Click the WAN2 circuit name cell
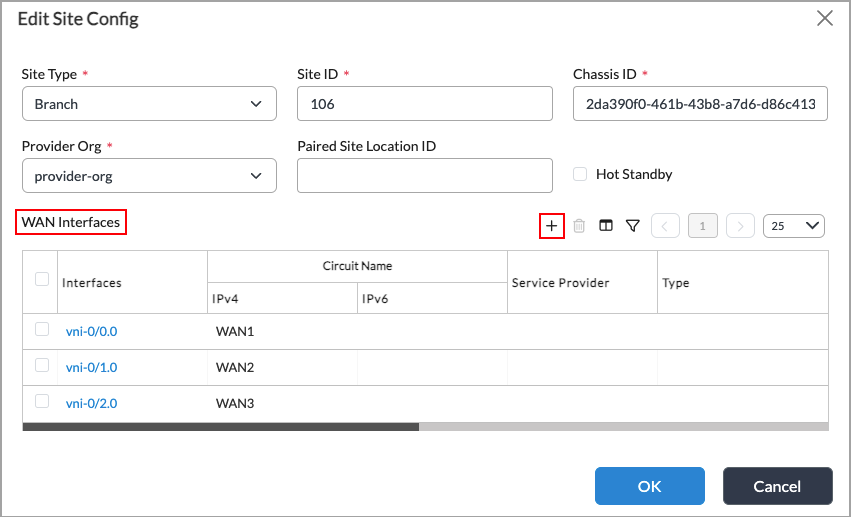Image resolution: width=851 pixels, height=517 pixels. point(282,367)
